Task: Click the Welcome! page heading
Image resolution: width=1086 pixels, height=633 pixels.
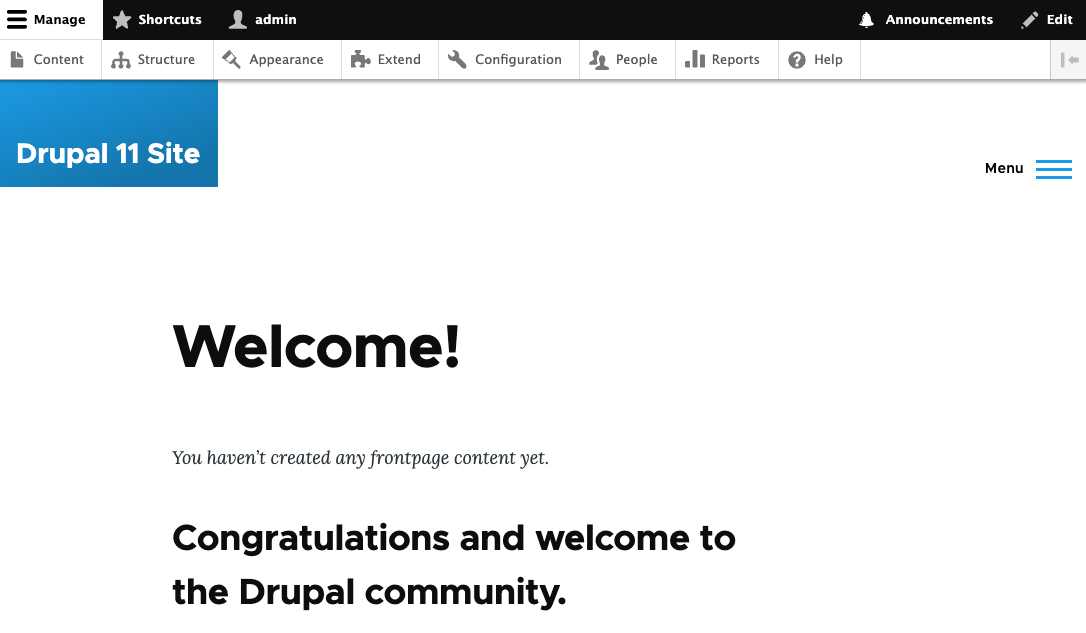Action: (x=316, y=346)
